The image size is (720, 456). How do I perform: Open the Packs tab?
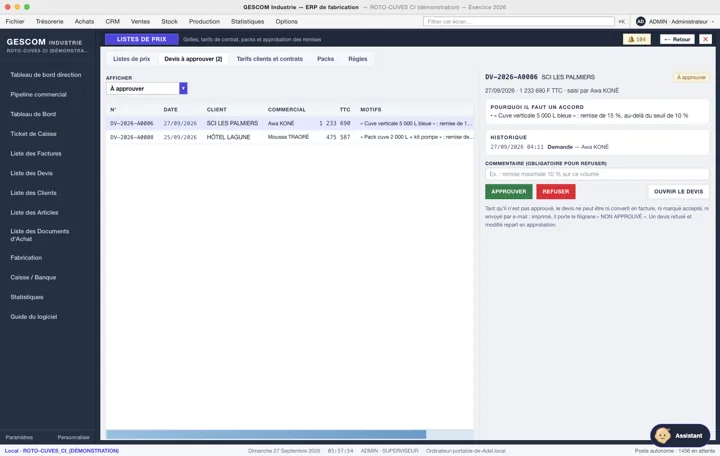(326, 59)
